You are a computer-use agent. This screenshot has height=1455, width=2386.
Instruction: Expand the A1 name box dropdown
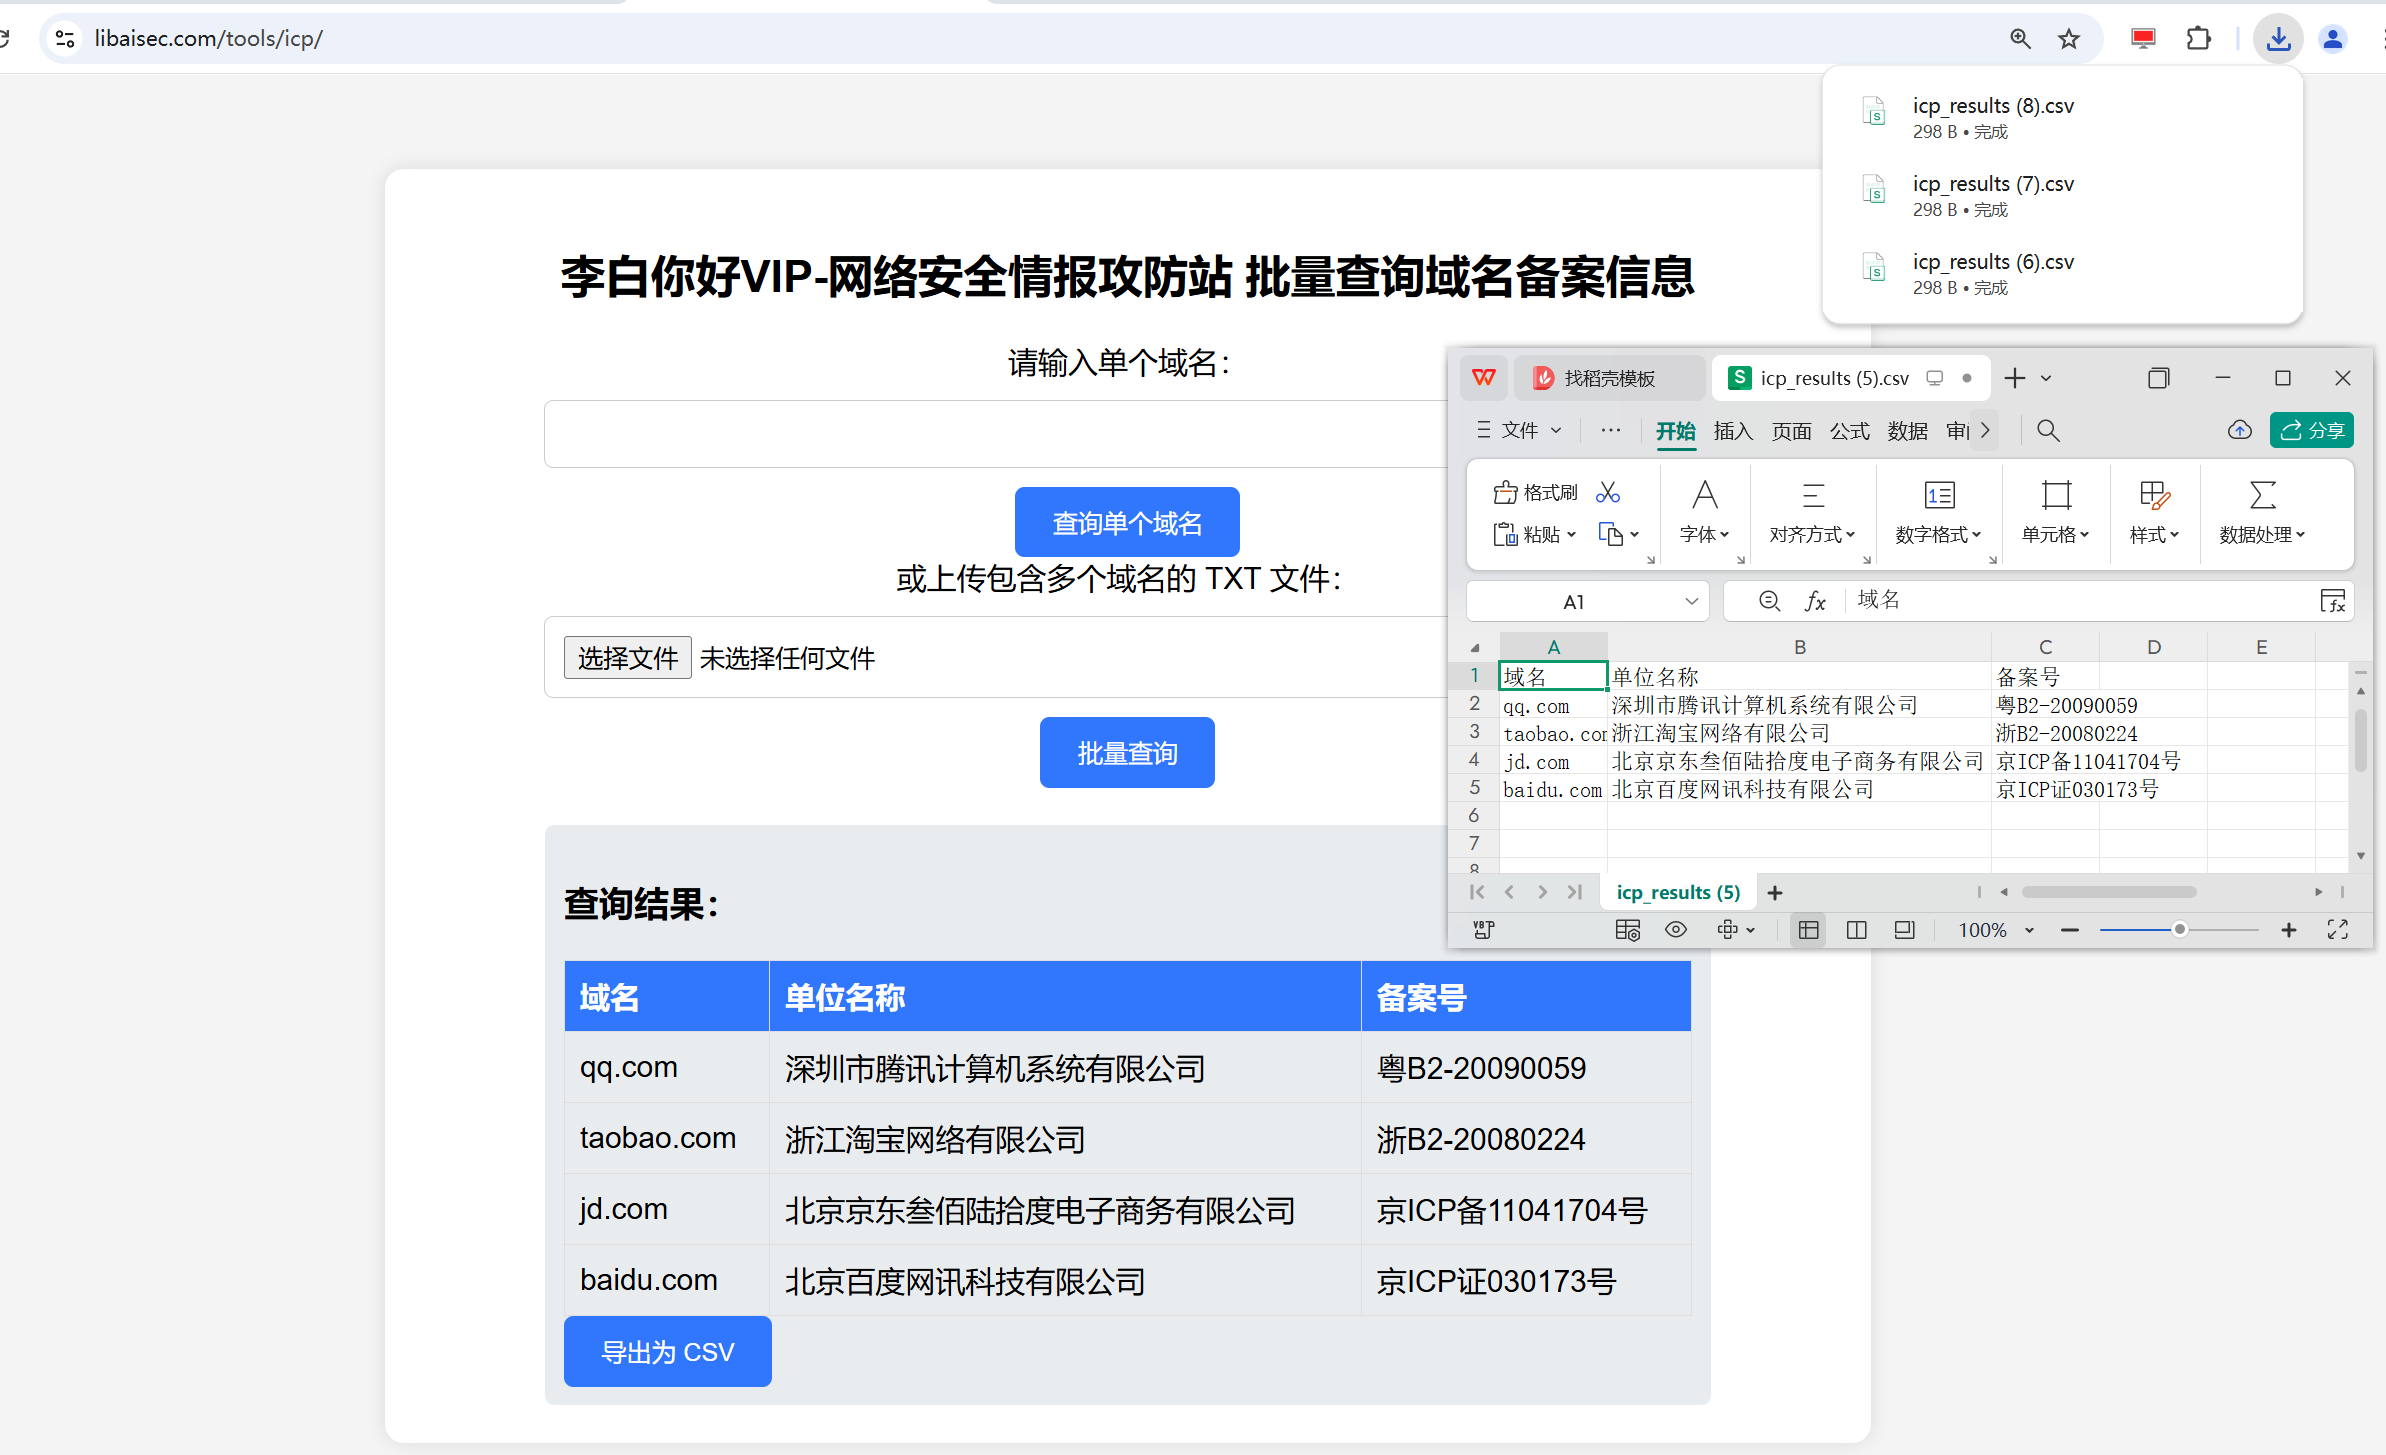[1691, 601]
